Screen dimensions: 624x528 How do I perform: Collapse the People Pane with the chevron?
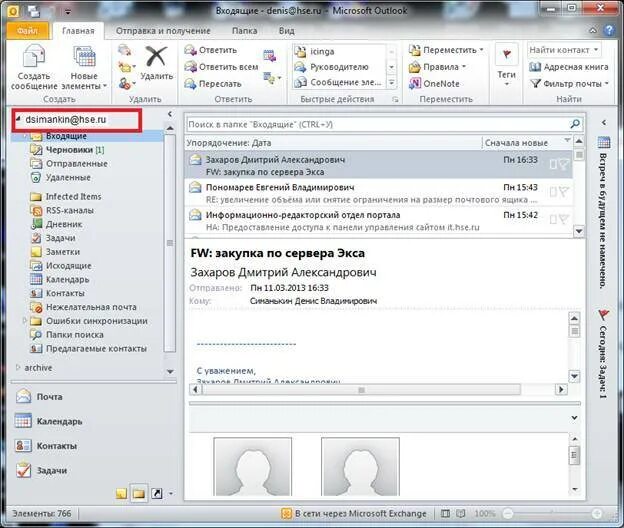[x=574, y=418]
